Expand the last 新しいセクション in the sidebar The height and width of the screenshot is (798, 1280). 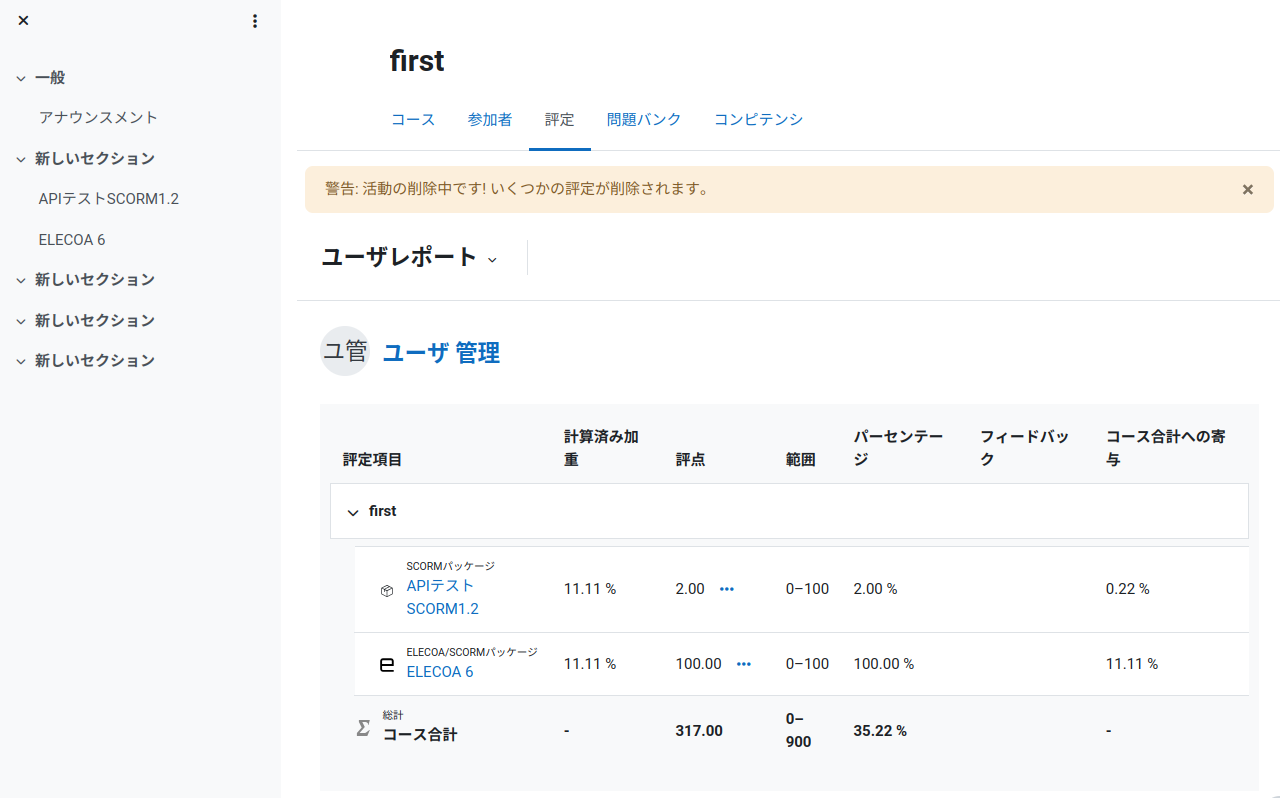click(21, 361)
